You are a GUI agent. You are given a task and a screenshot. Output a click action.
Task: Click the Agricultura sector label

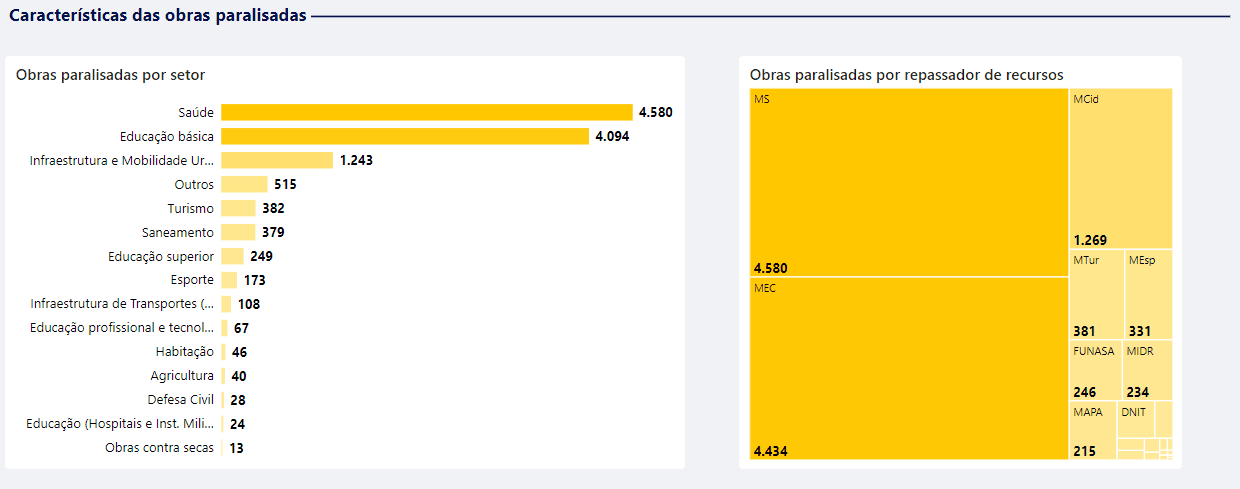[182, 376]
